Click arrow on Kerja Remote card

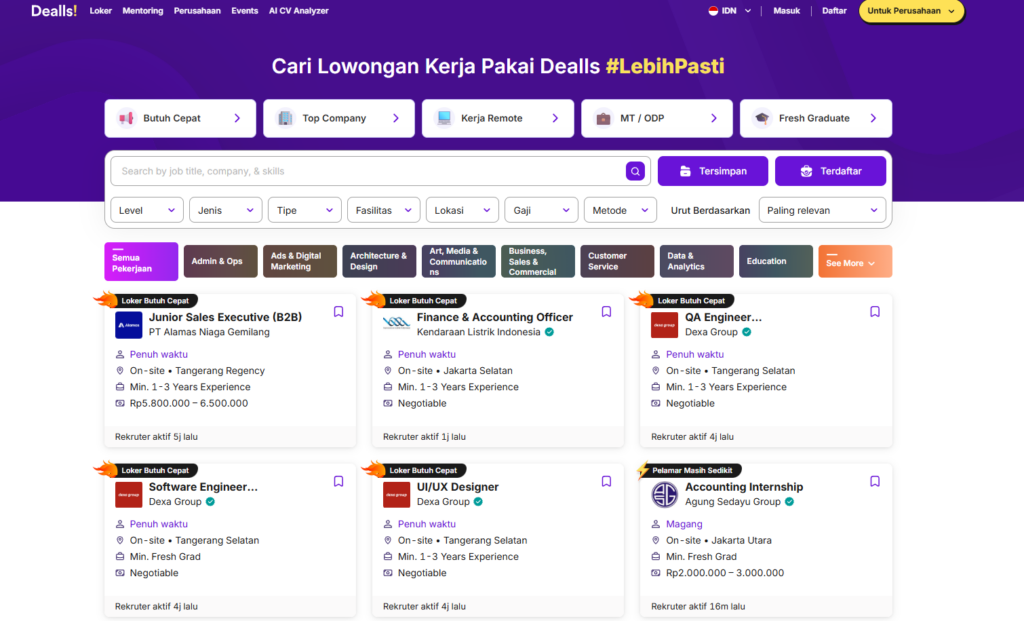point(555,118)
